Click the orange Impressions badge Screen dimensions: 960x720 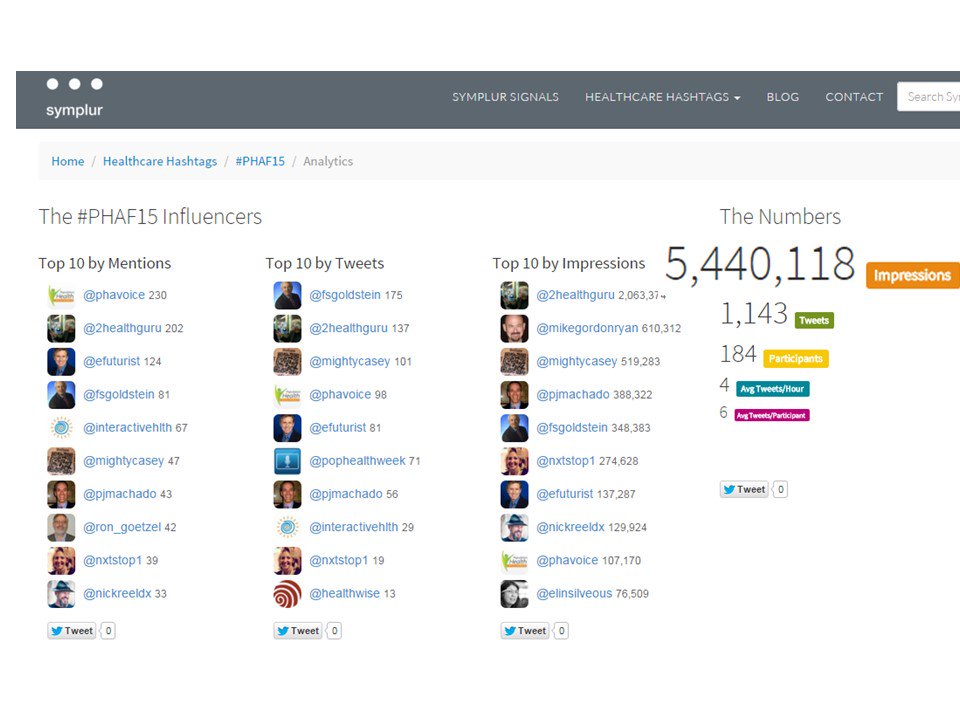(912, 276)
